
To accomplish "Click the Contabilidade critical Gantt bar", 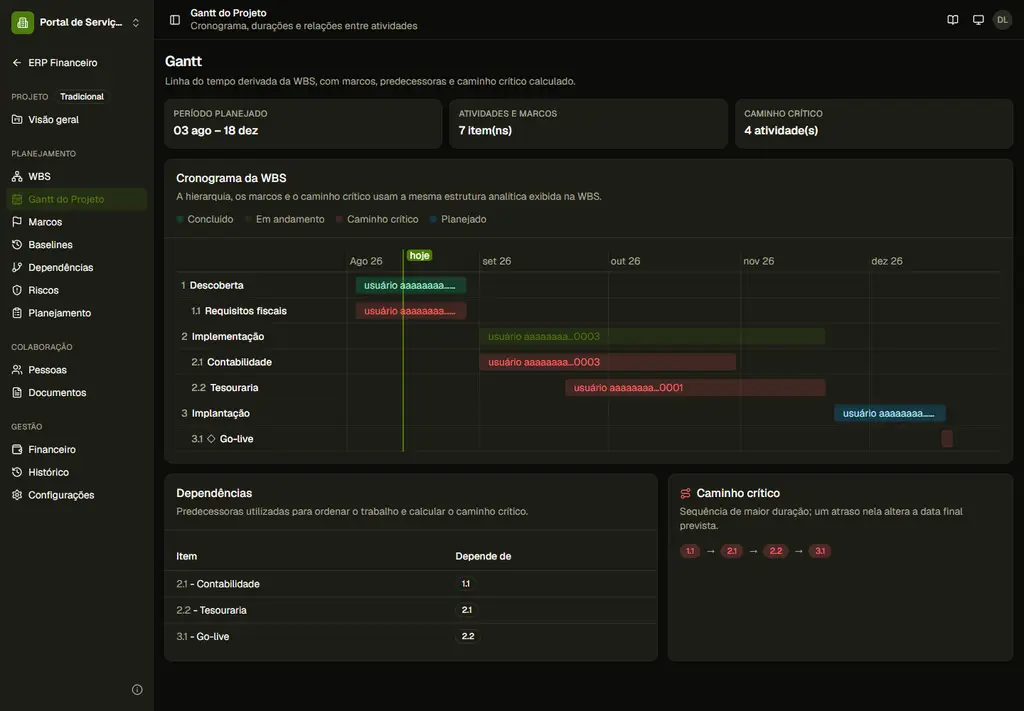I will click(x=607, y=362).
